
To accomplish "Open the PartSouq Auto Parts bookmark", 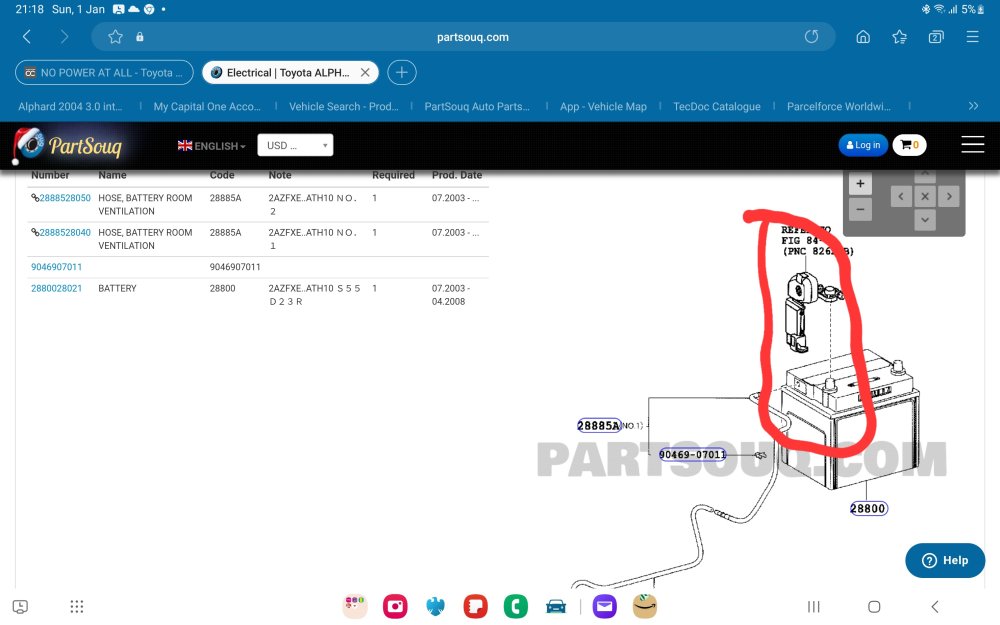I will 477,107.
